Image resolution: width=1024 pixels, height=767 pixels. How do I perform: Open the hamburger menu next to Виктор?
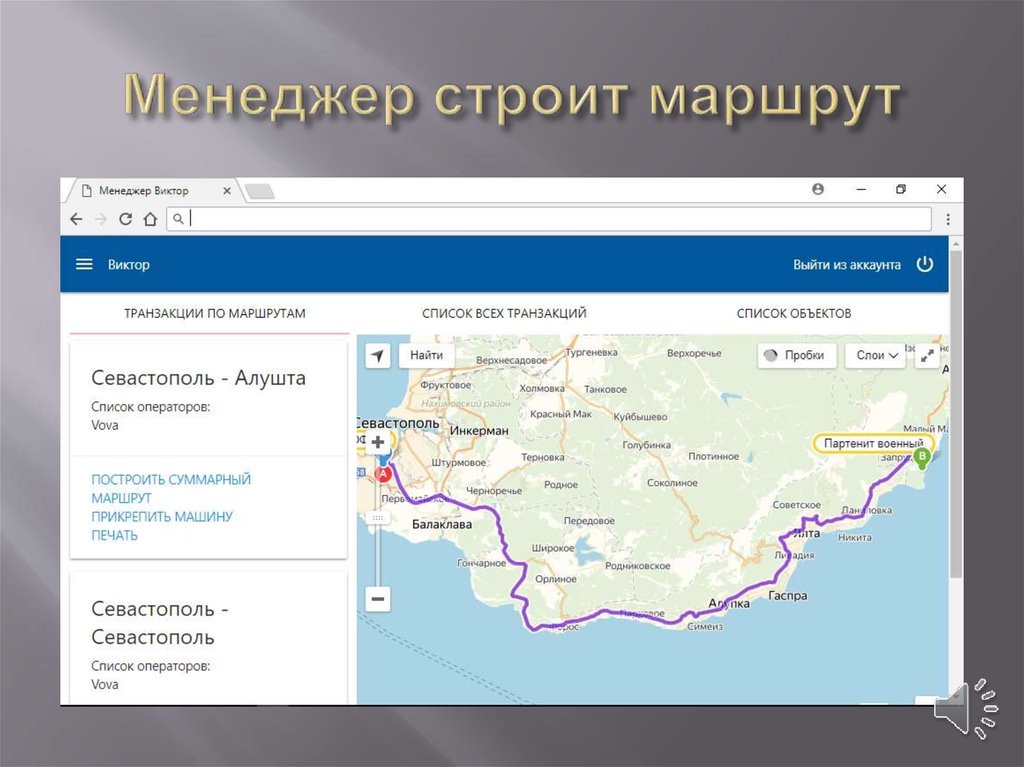83,264
